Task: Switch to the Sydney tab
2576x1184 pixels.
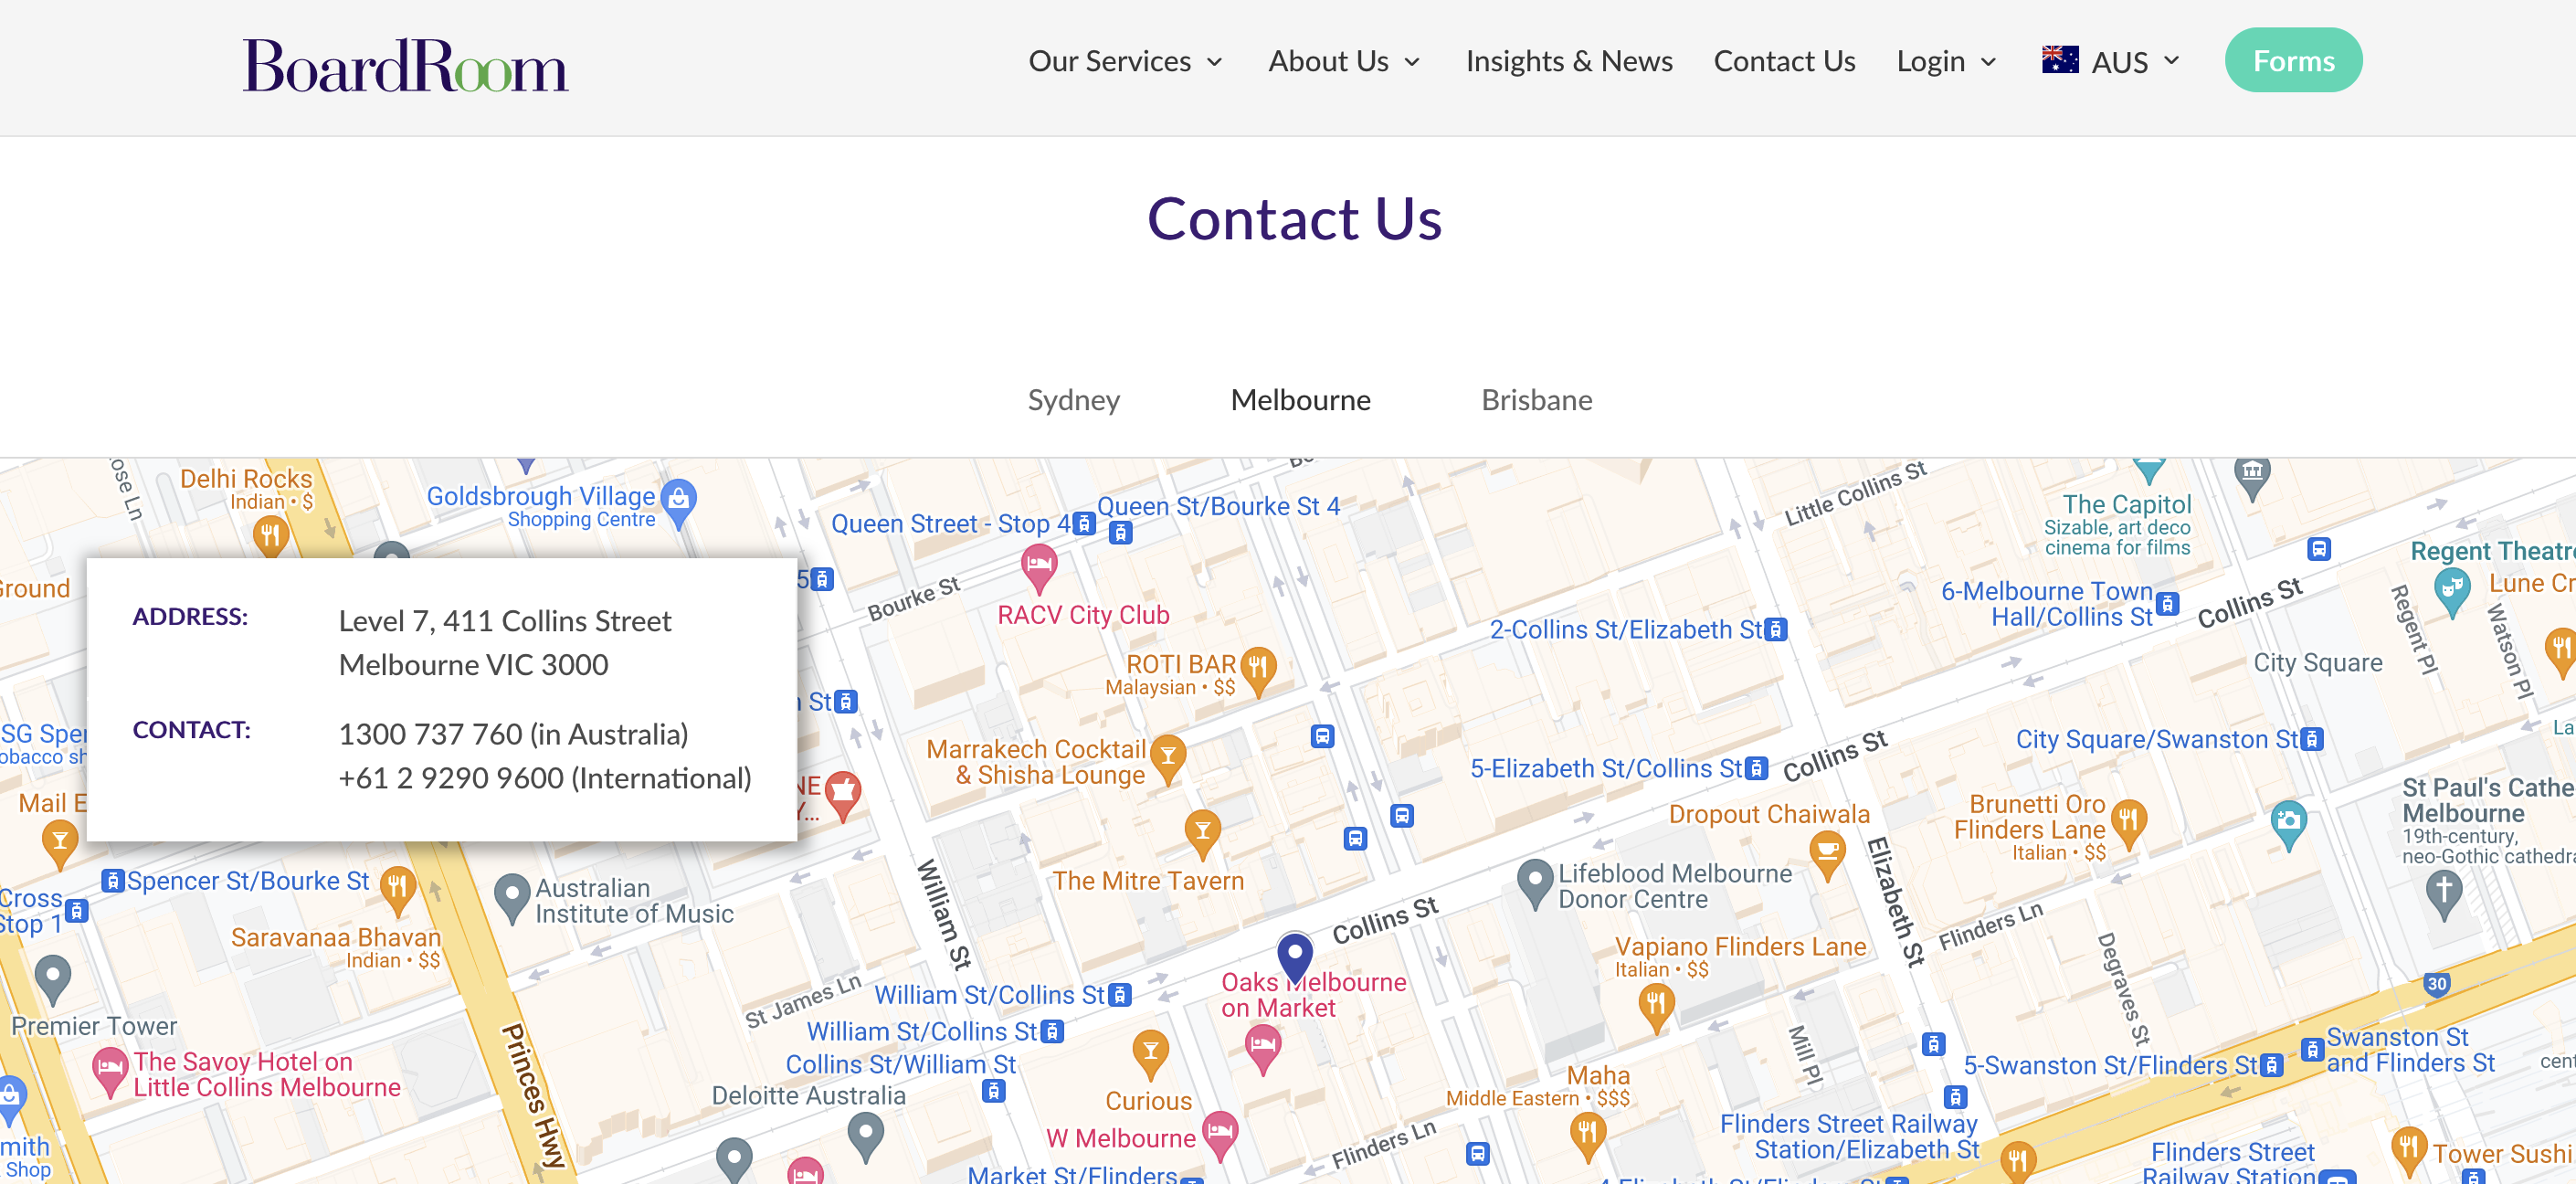Action: point(1073,400)
